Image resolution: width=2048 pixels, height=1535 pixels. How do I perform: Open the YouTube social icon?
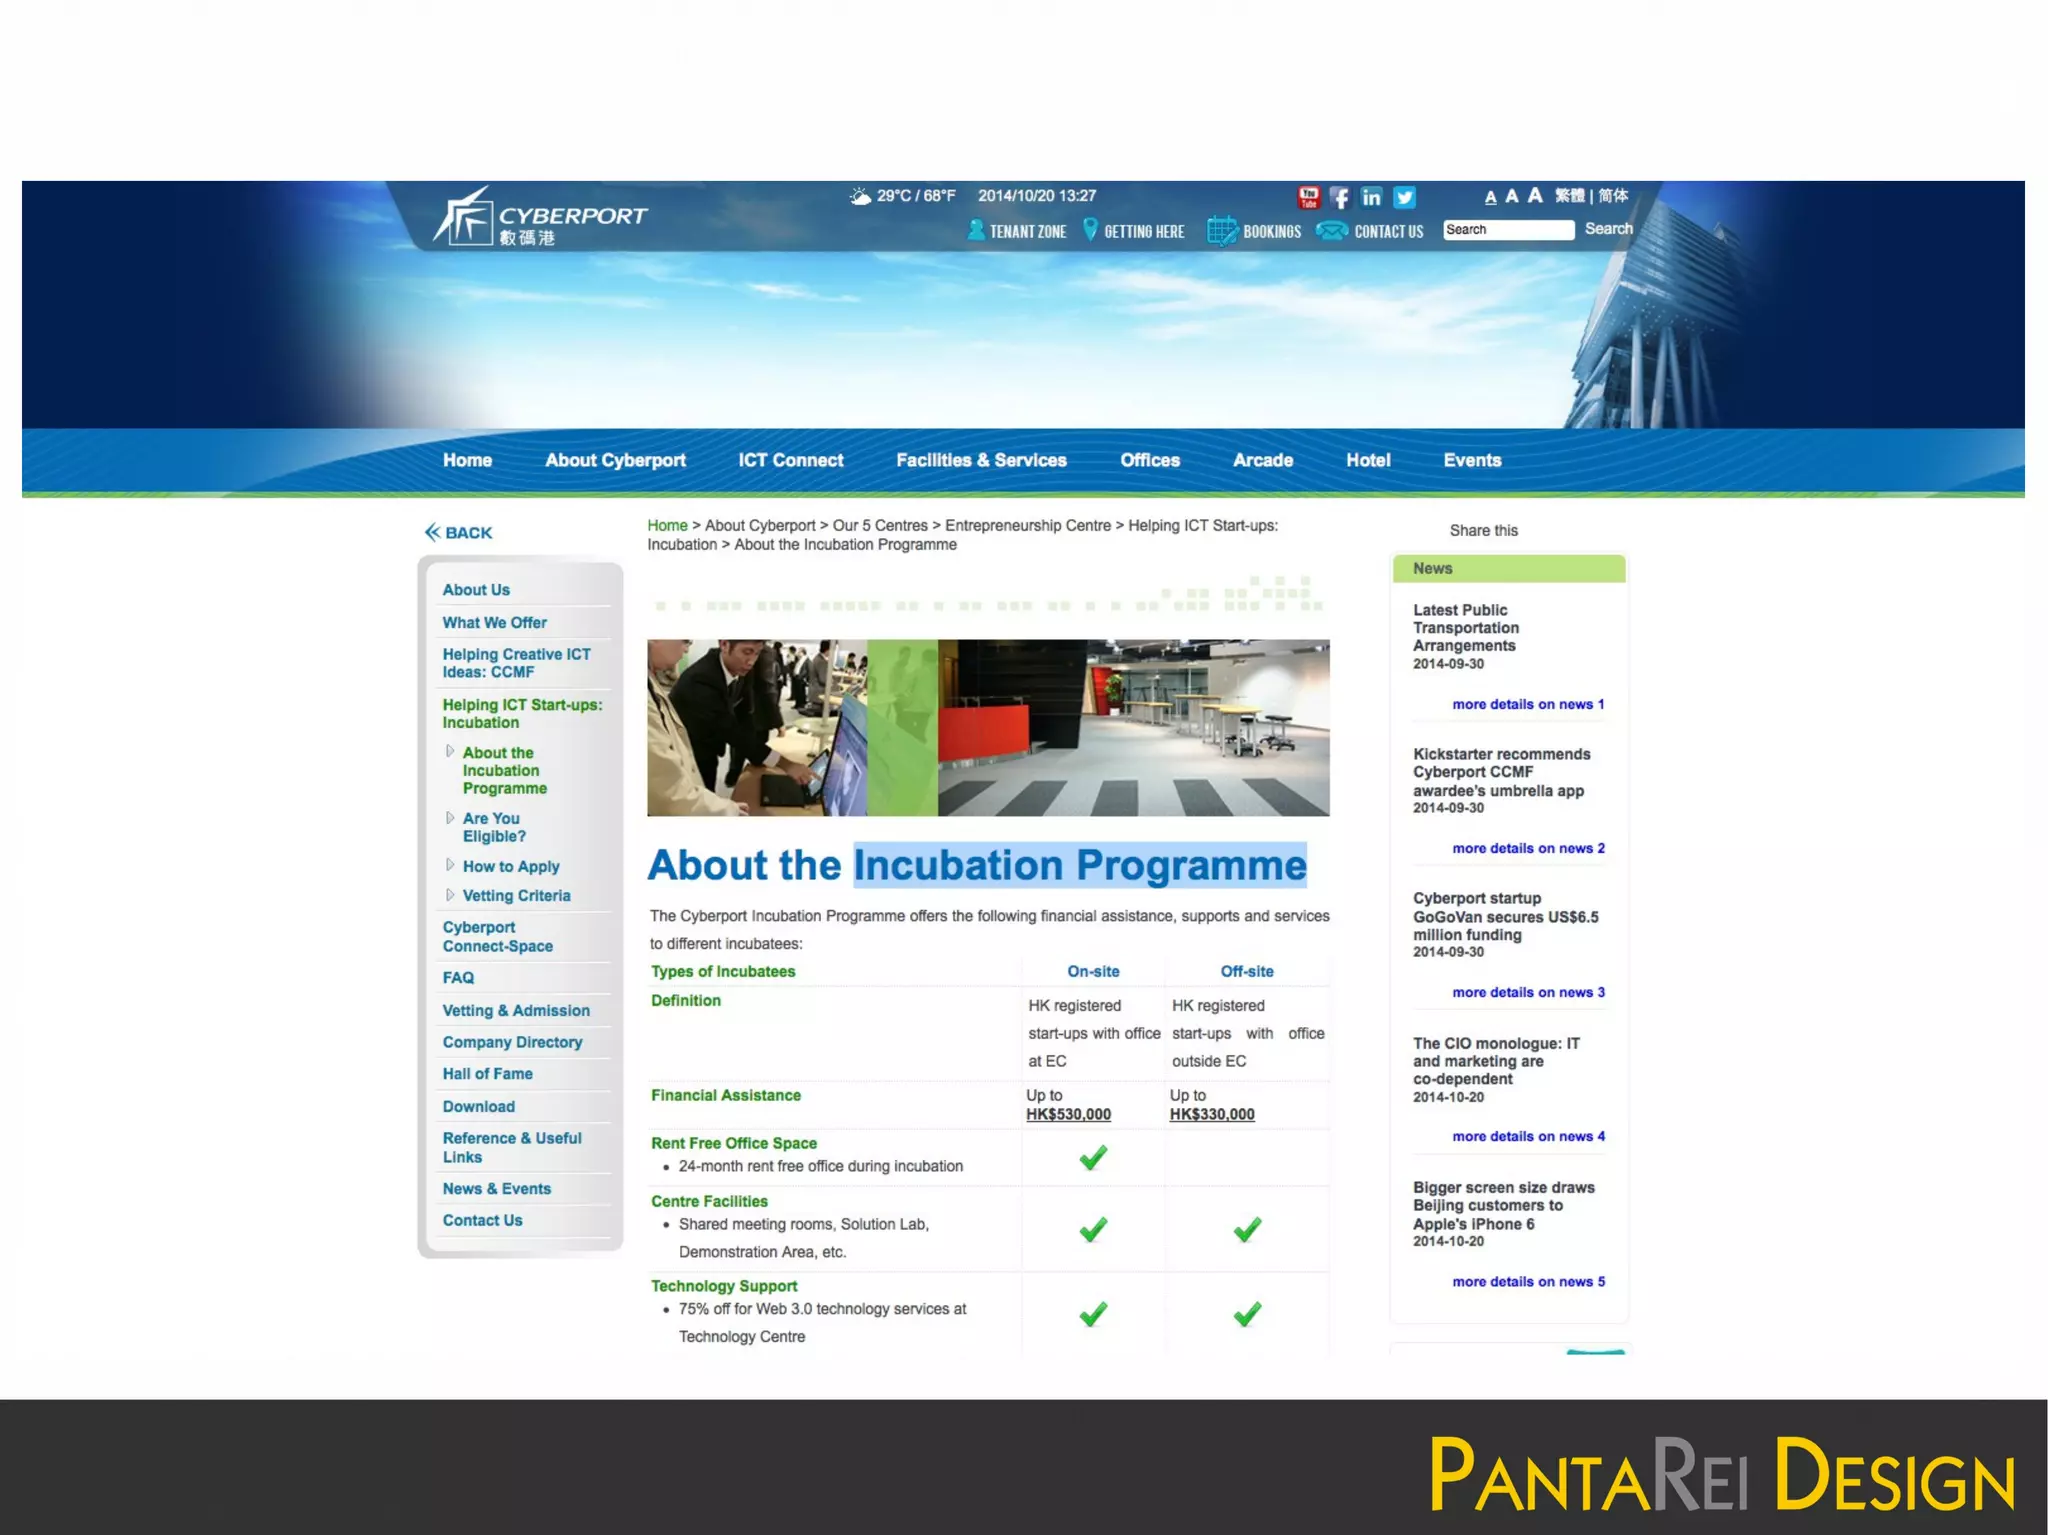(x=1308, y=197)
